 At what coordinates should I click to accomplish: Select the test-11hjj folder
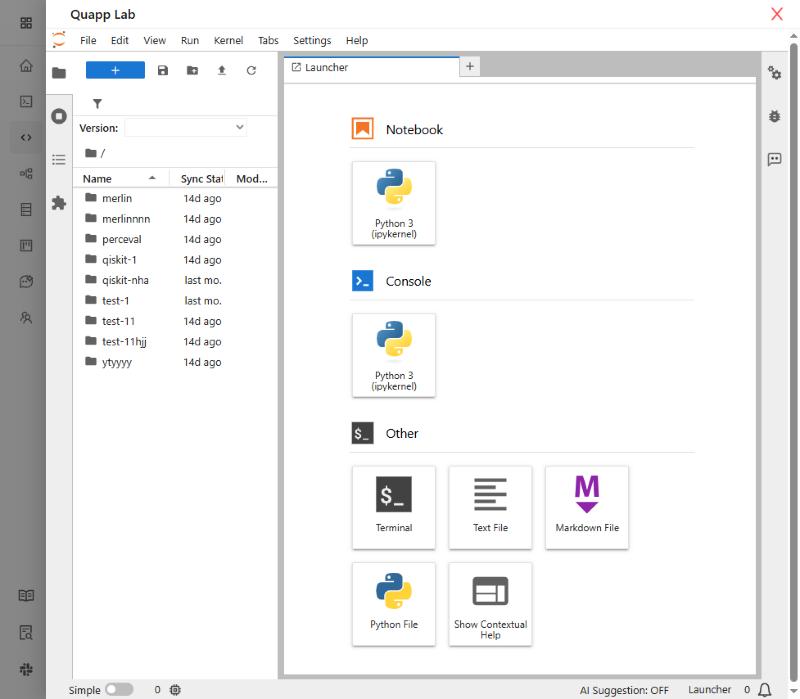click(x=176, y=341)
